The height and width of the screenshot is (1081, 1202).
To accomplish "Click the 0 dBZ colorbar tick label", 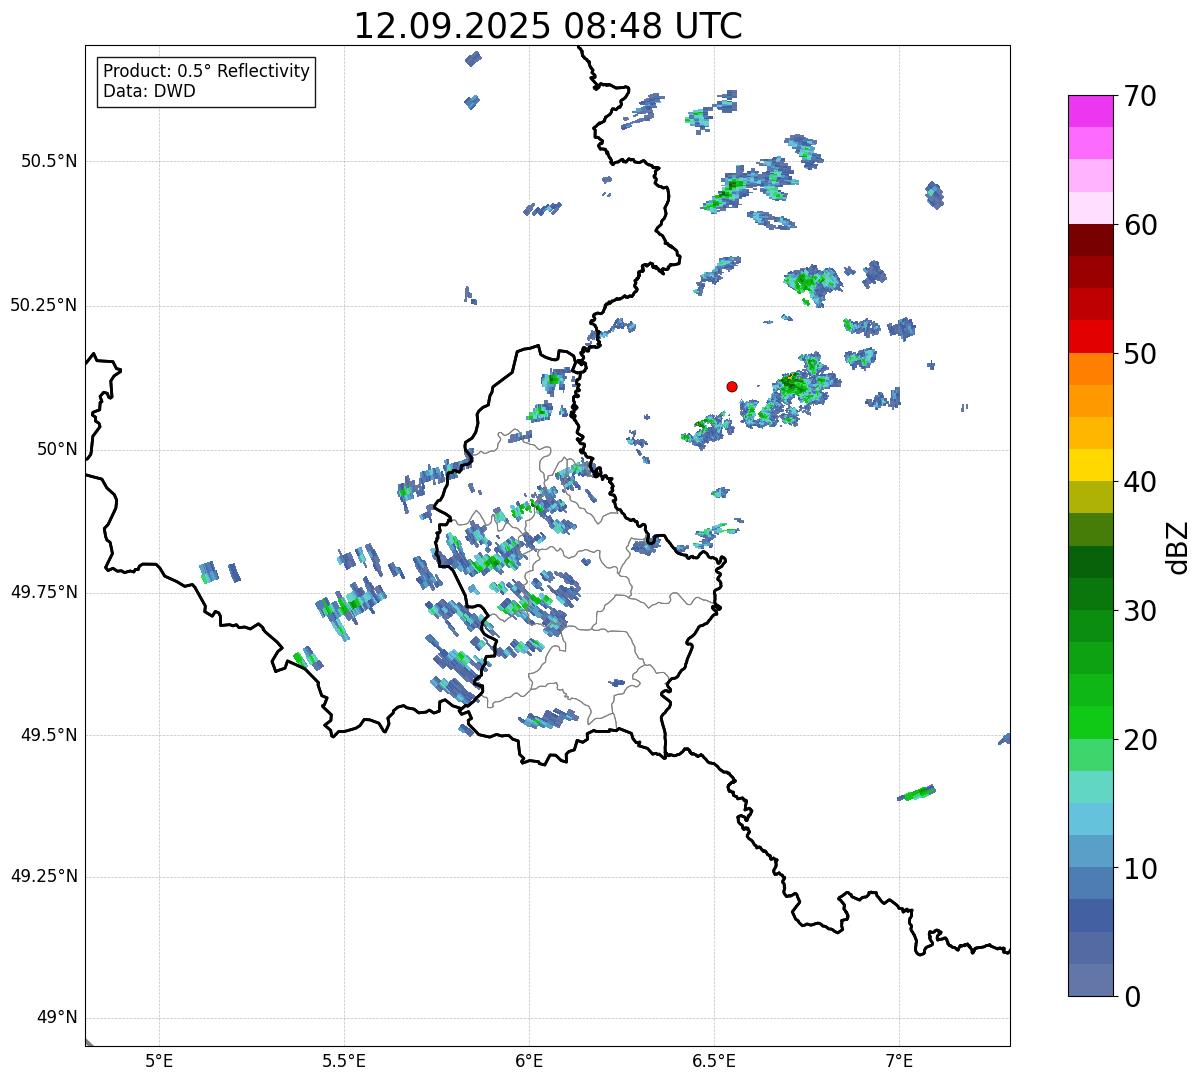I will (1132, 997).
